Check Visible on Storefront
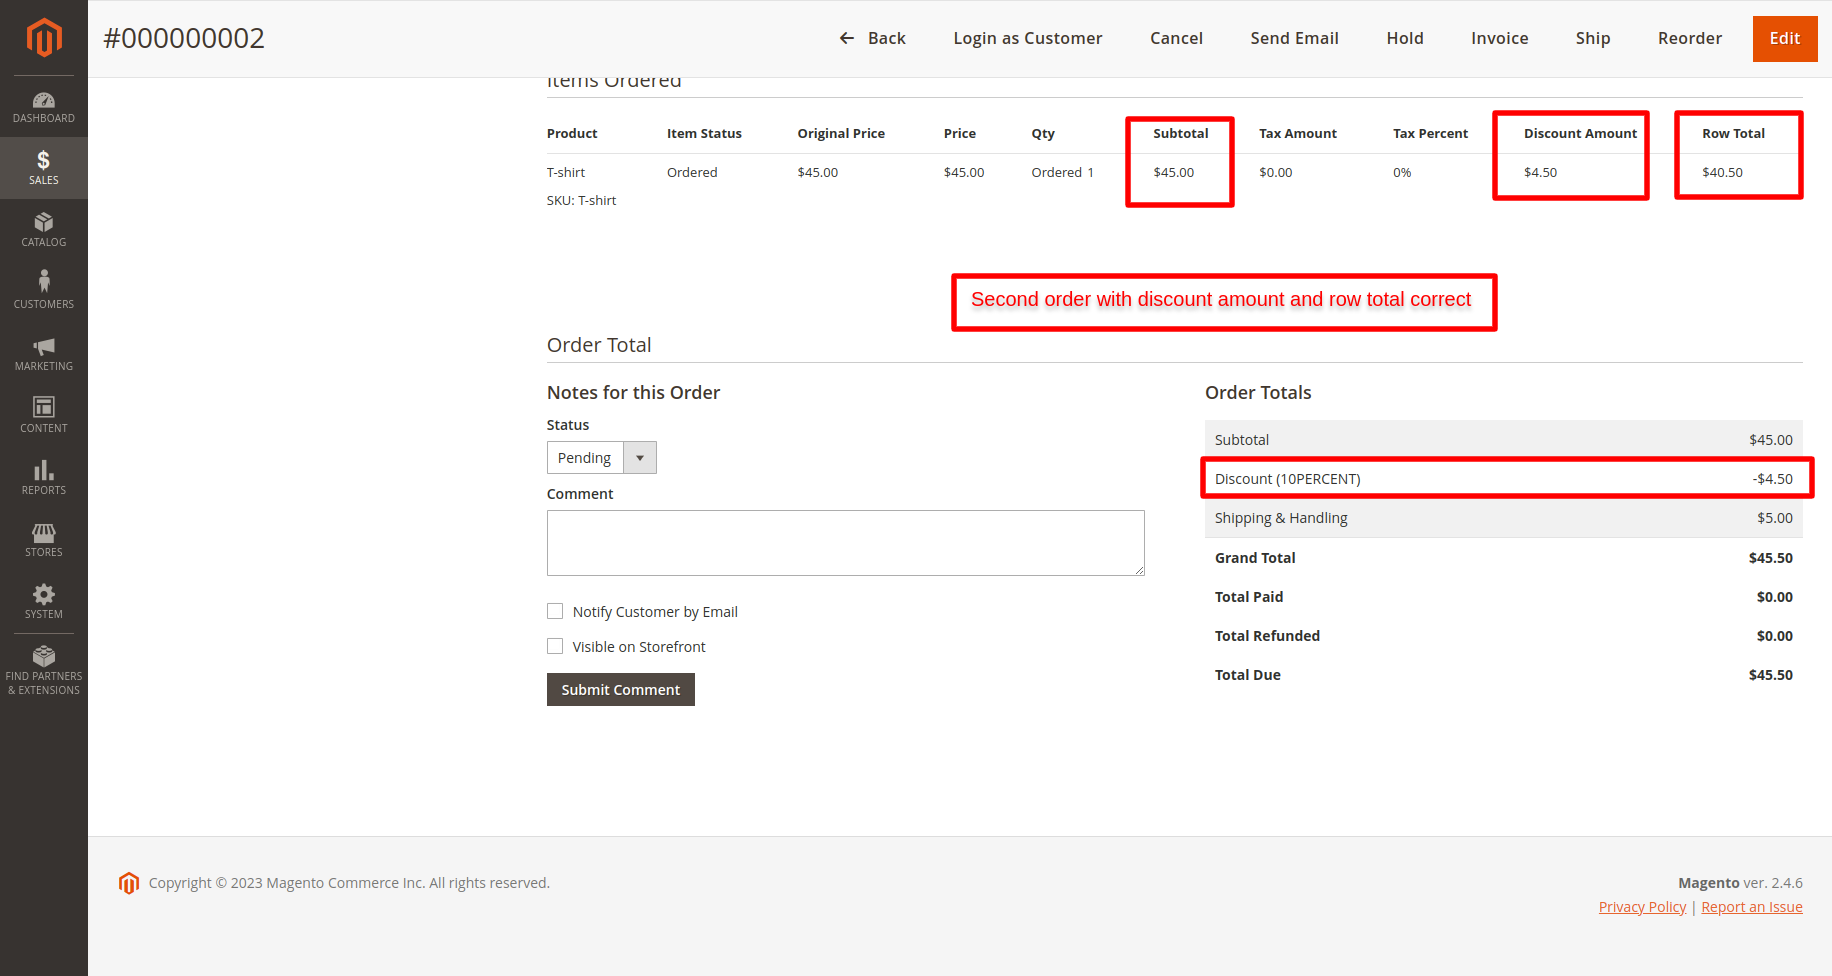The image size is (1832, 976). point(555,646)
